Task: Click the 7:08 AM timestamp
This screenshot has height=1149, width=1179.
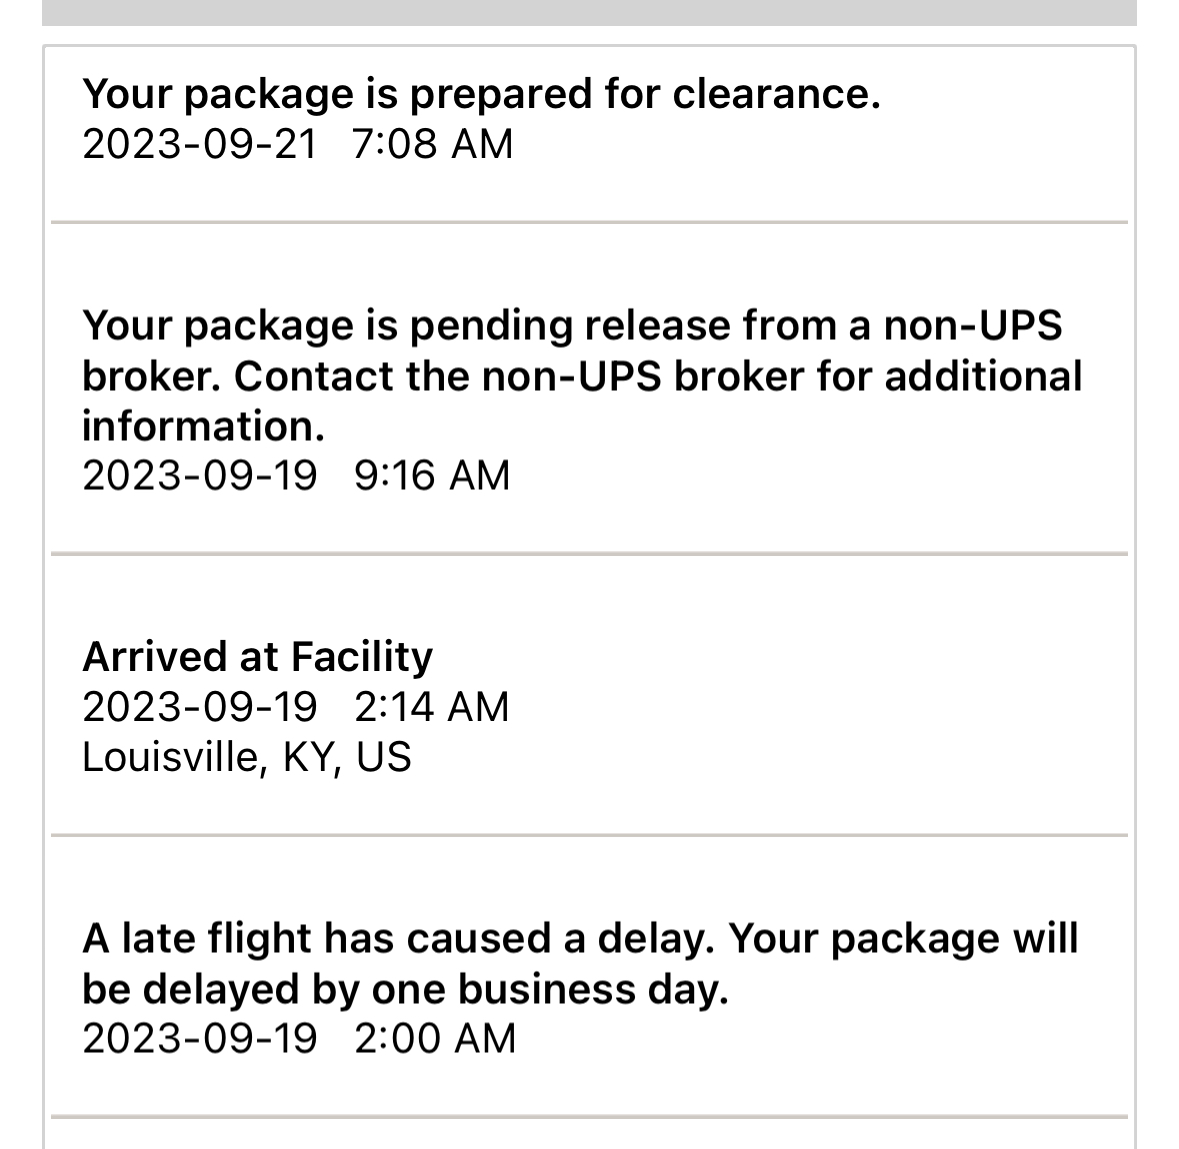Action: (x=432, y=144)
